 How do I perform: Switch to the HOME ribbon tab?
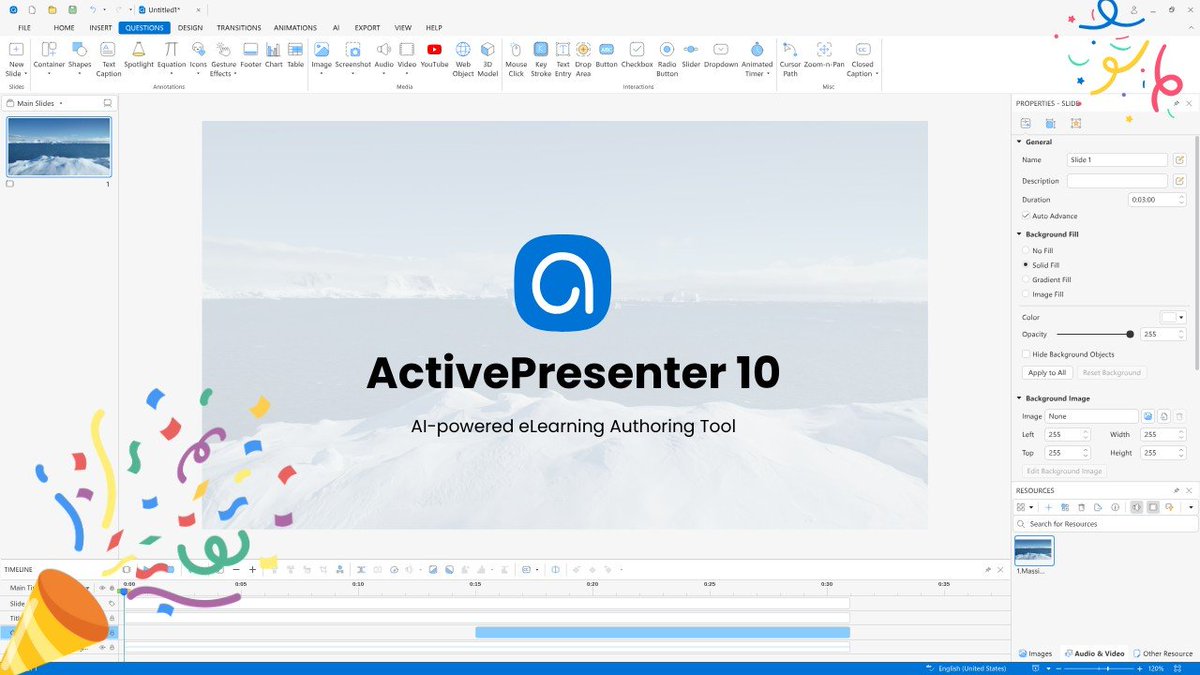64,28
